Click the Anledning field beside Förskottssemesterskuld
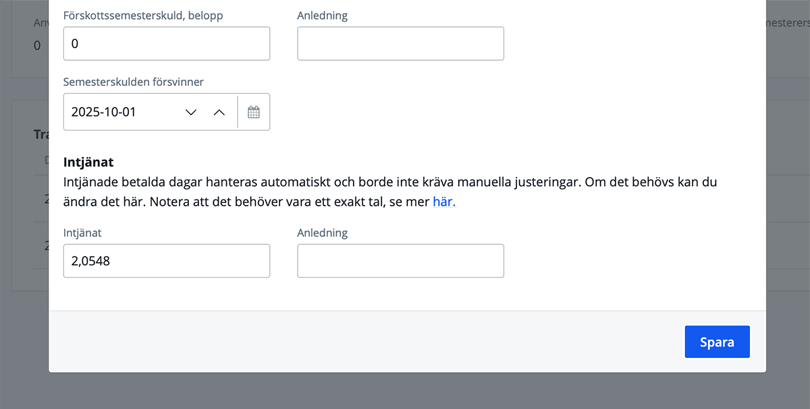Viewport: 810px width, 409px height. coord(400,44)
